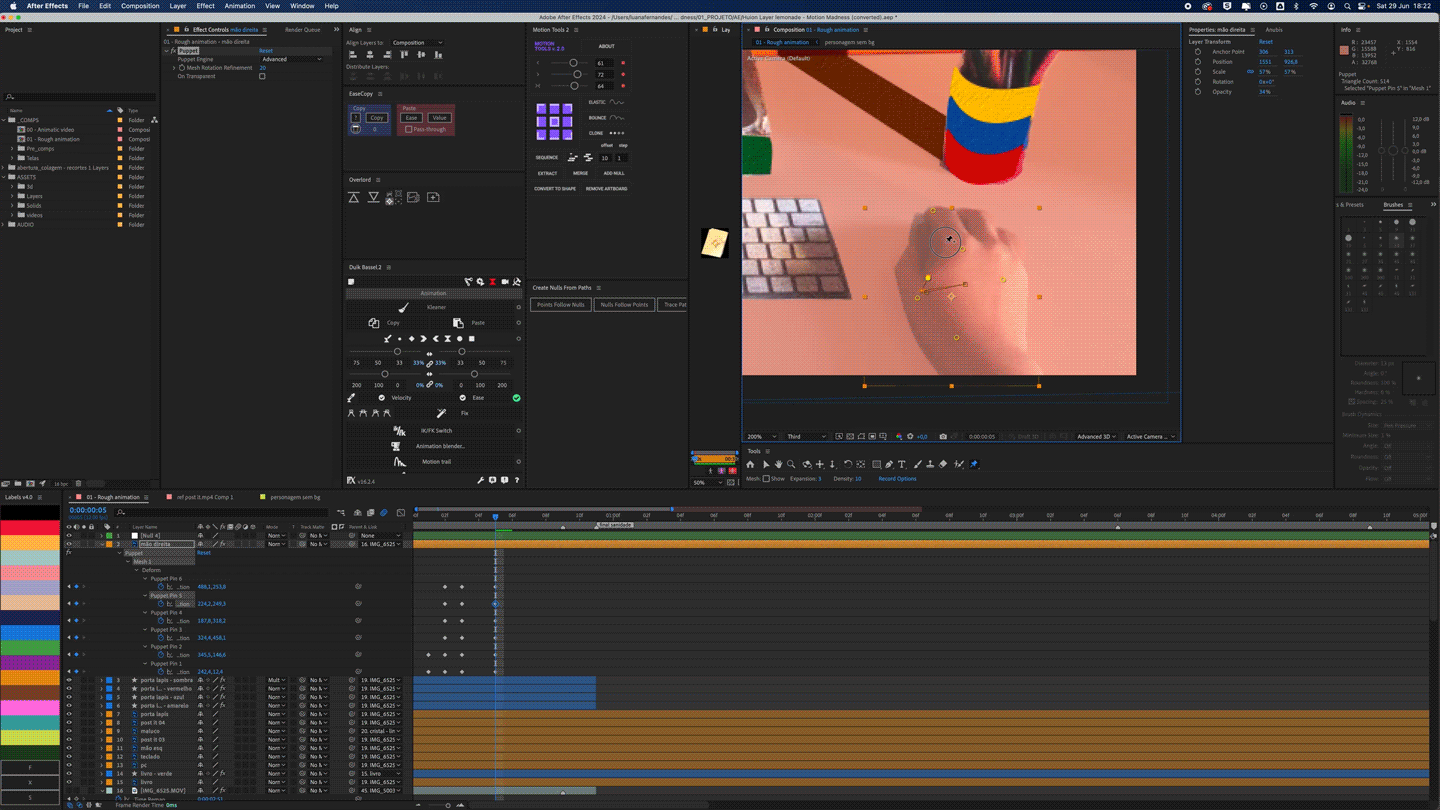Click Nulls Follow Points button

click(x=624, y=305)
